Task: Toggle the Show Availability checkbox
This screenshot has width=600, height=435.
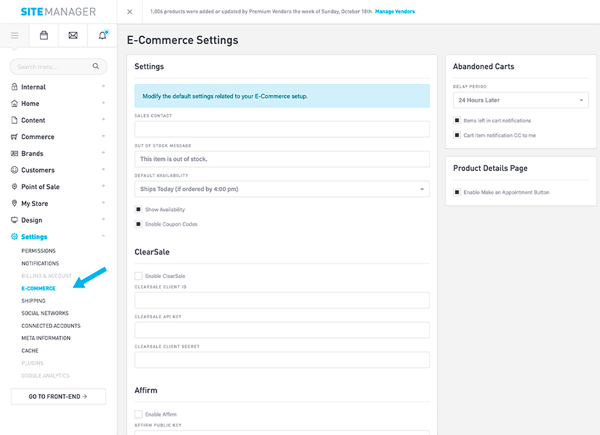Action: click(x=139, y=209)
